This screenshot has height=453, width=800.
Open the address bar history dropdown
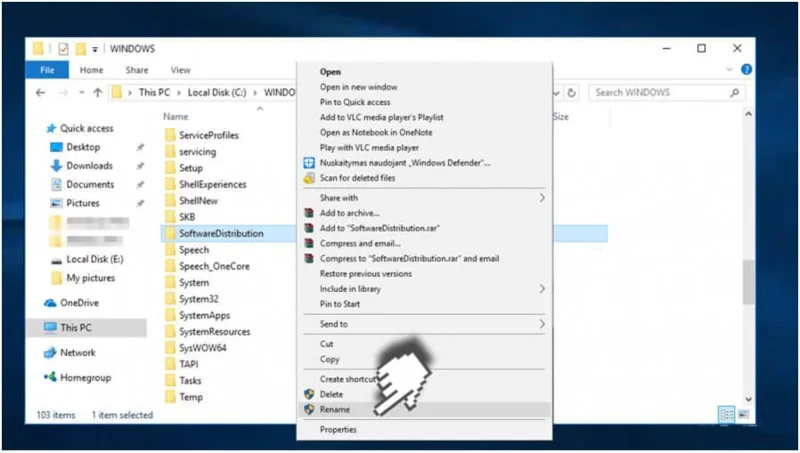(x=557, y=93)
